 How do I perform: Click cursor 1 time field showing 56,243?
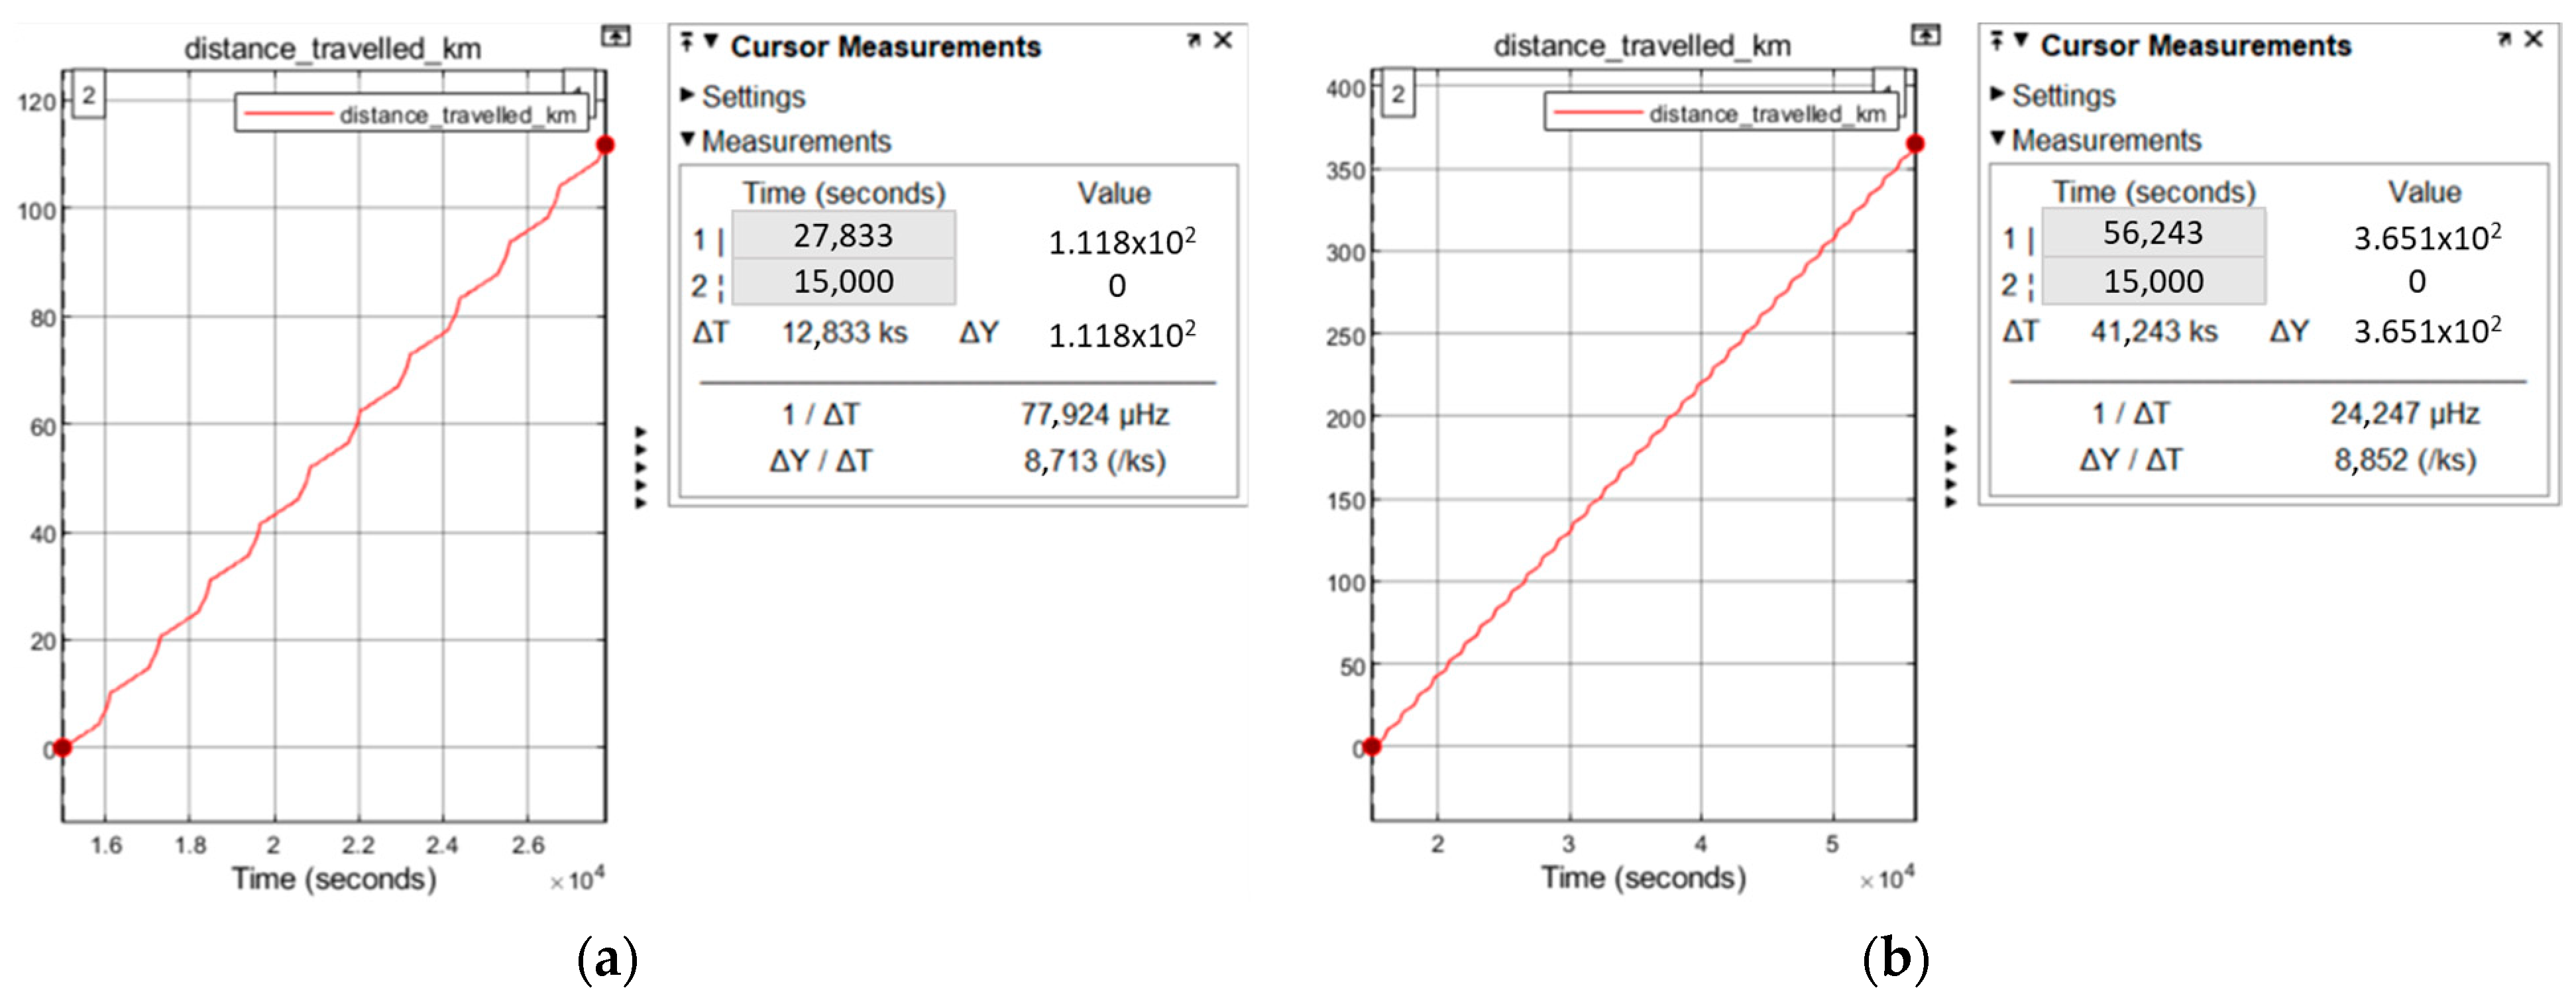point(2153,233)
